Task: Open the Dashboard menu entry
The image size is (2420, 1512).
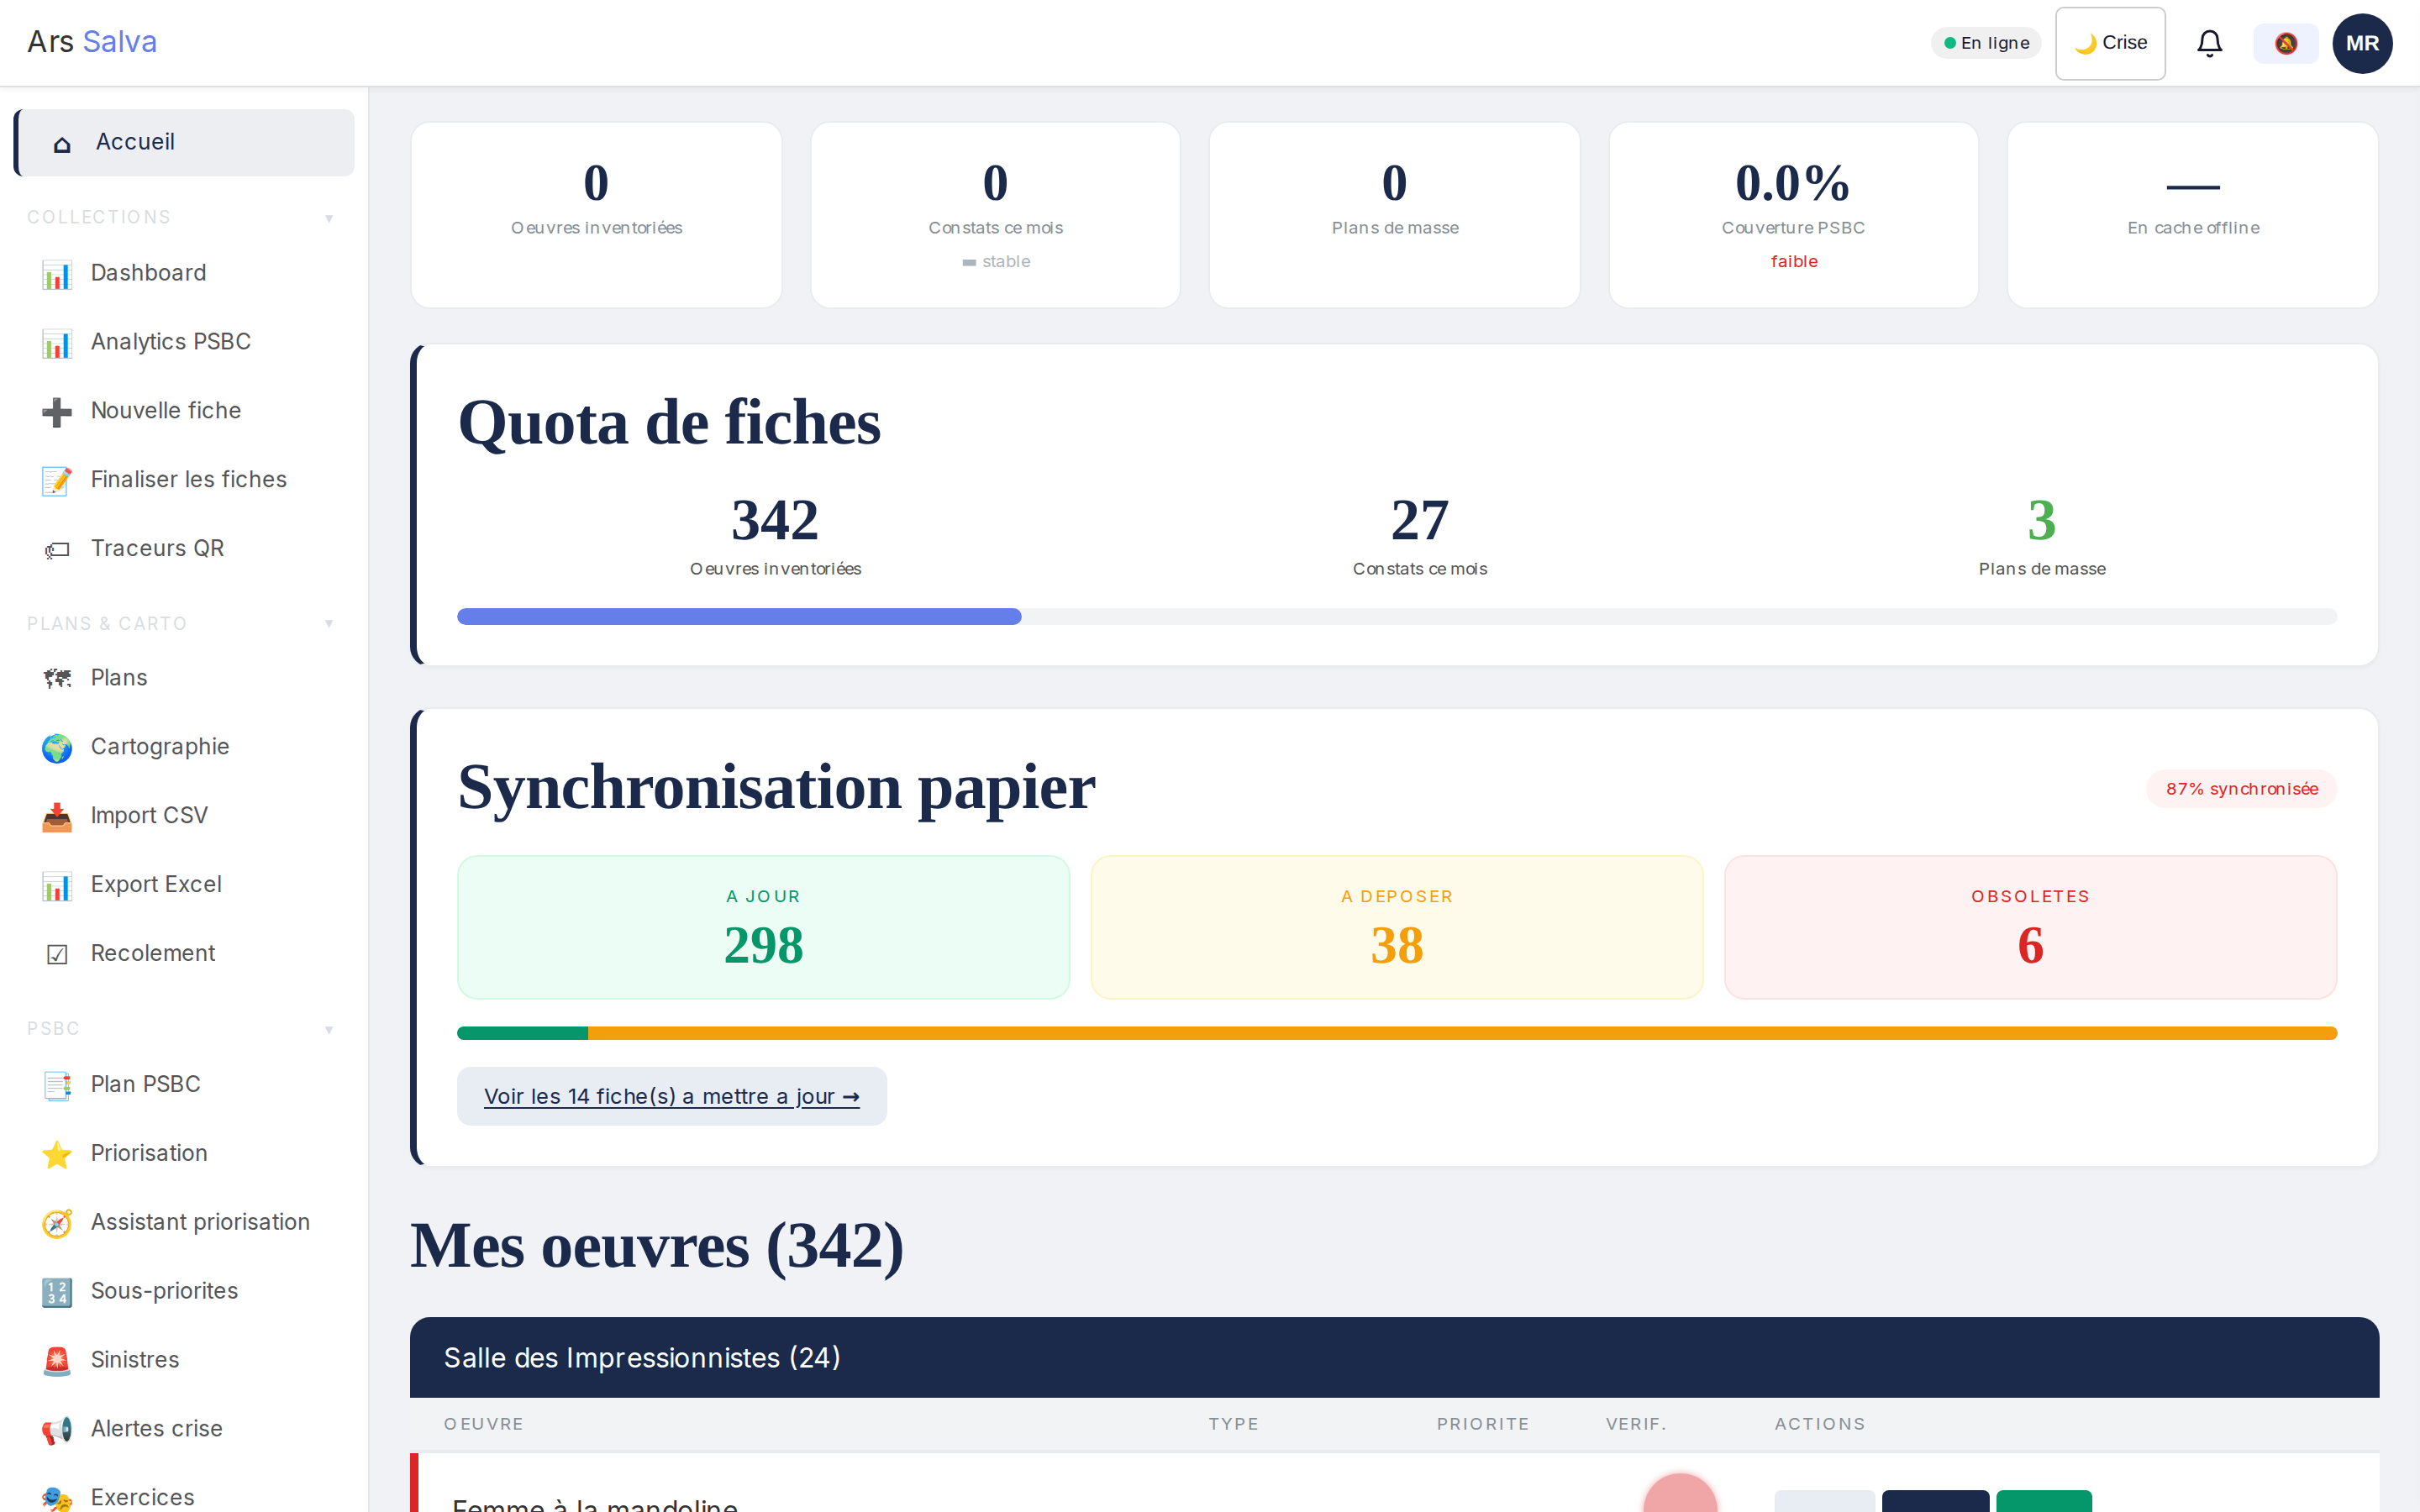Action: tap(148, 272)
